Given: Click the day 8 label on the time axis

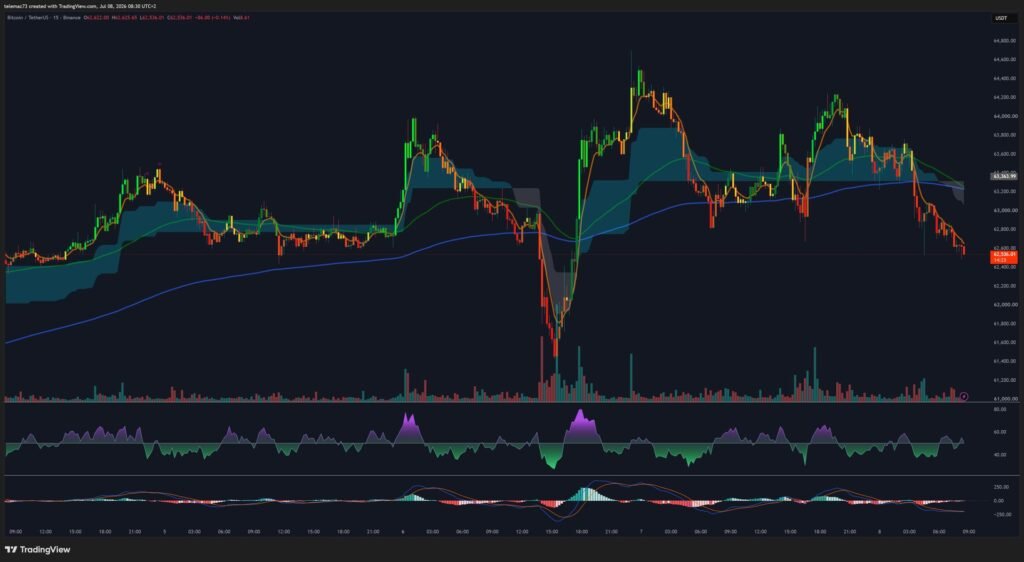Looking at the screenshot, I should coord(879,532).
